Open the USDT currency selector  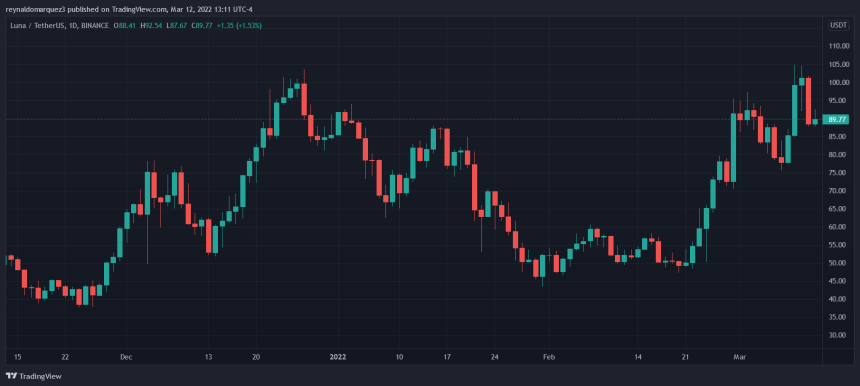click(x=837, y=25)
